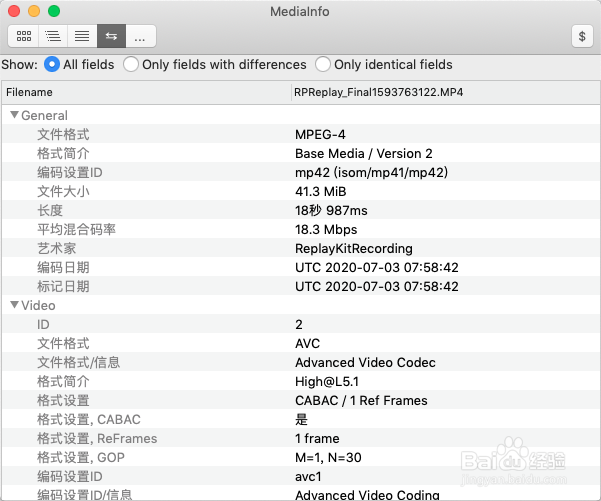Switch to the plain text view icon
601x501 pixels.
pyautogui.click(x=82, y=36)
